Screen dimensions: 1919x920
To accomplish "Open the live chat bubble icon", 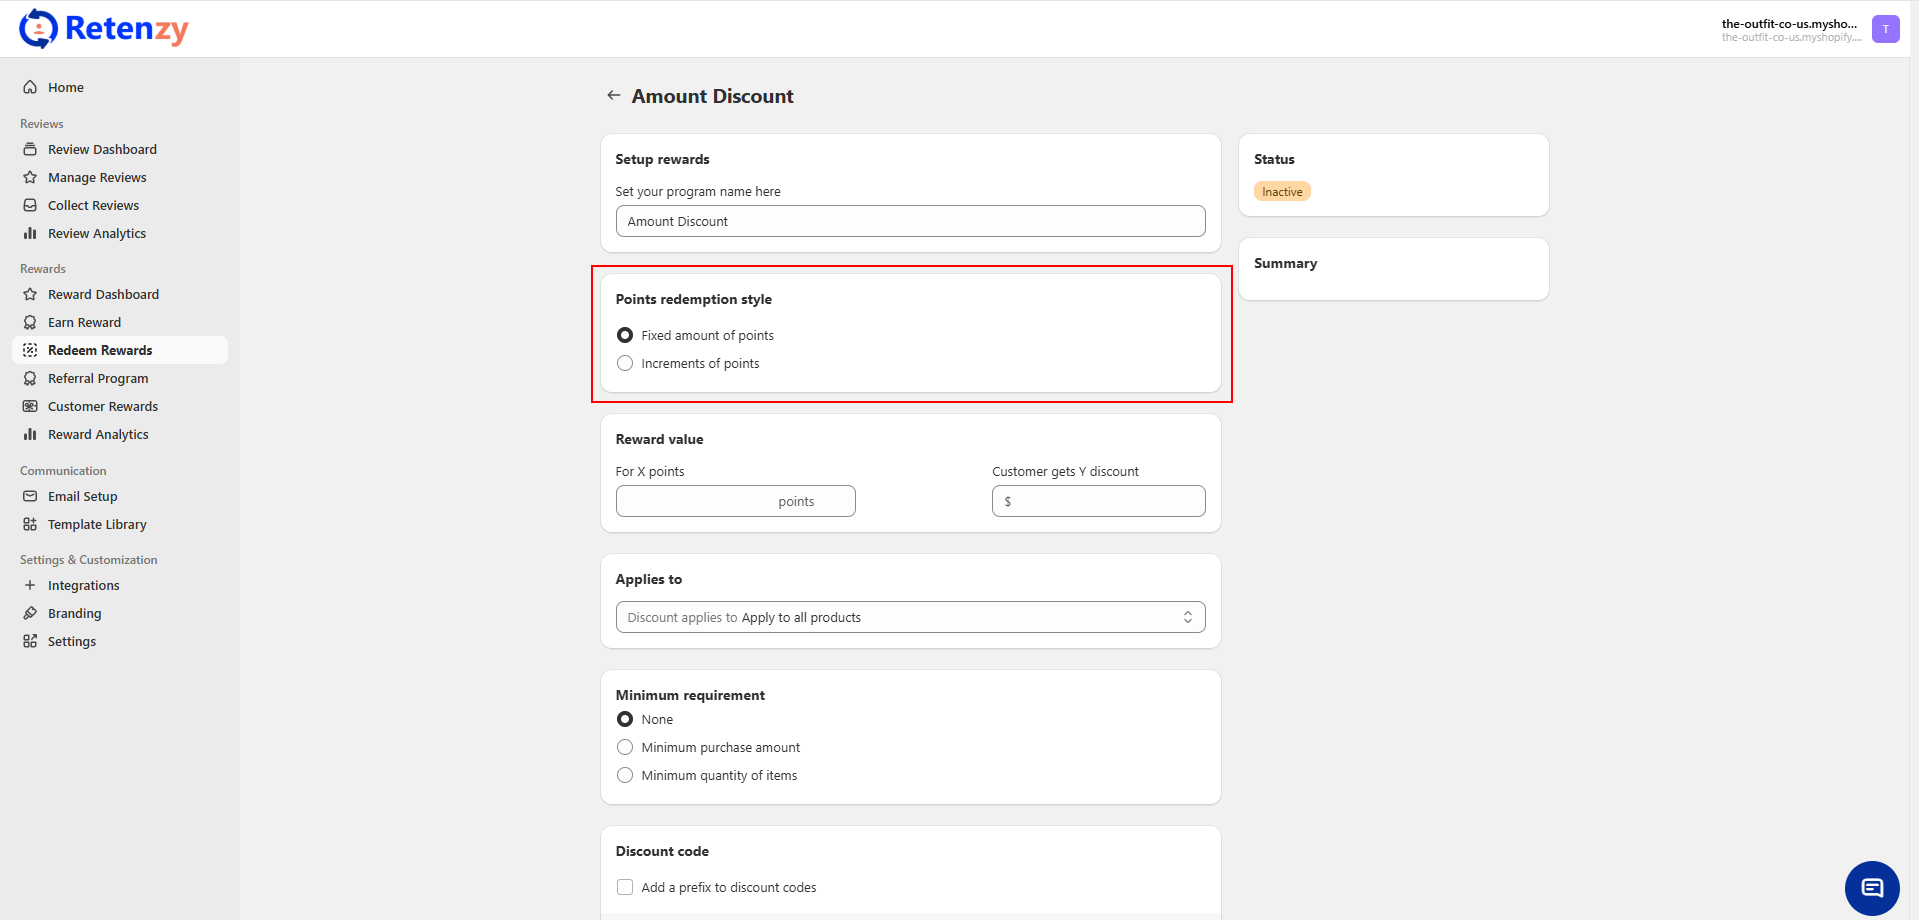I will point(1871,887).
